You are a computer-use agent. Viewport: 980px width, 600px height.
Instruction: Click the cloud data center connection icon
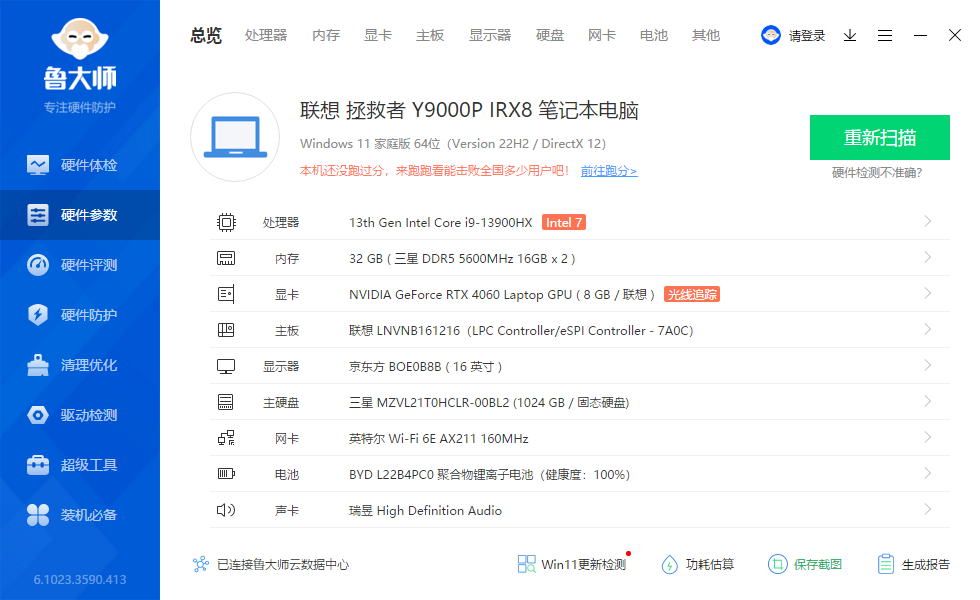tap(201, 564)
